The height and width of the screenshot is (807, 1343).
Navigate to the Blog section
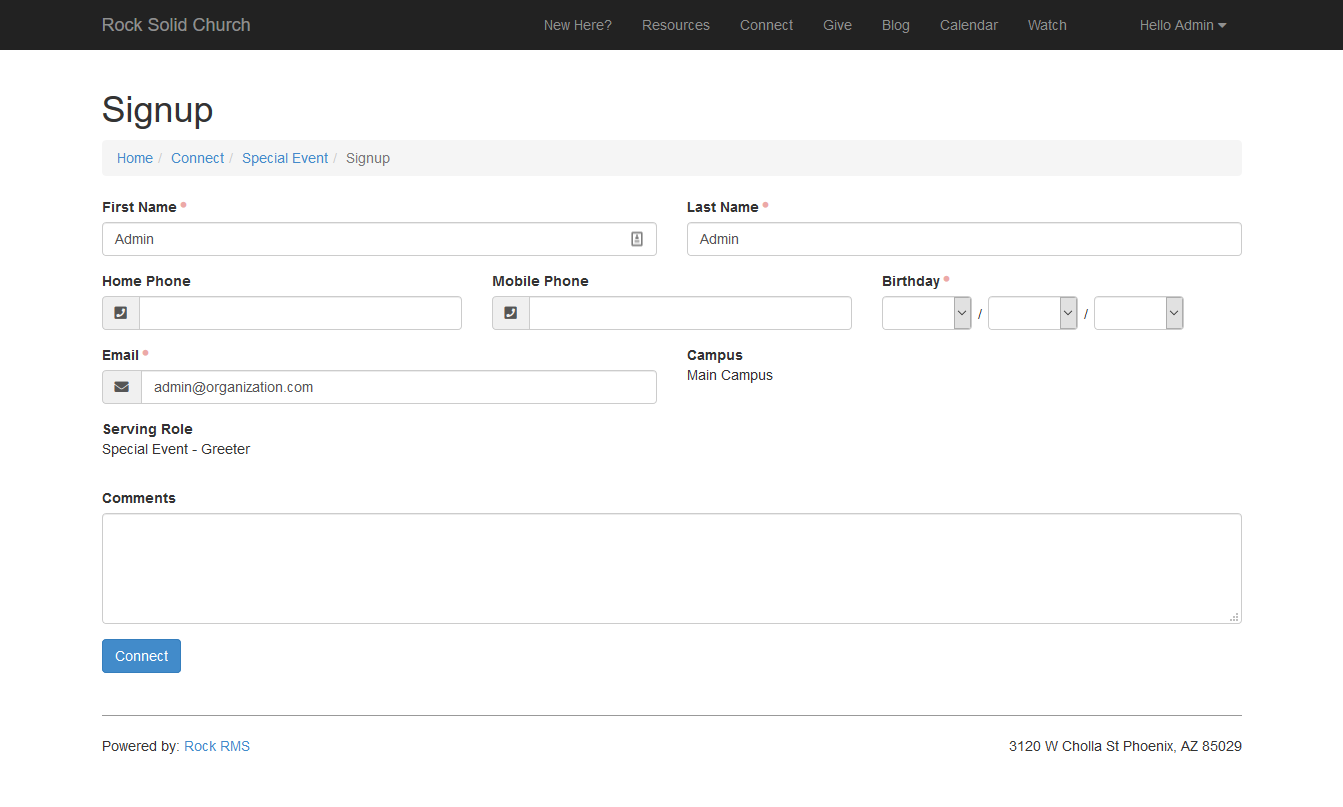(x=895, y=24)
